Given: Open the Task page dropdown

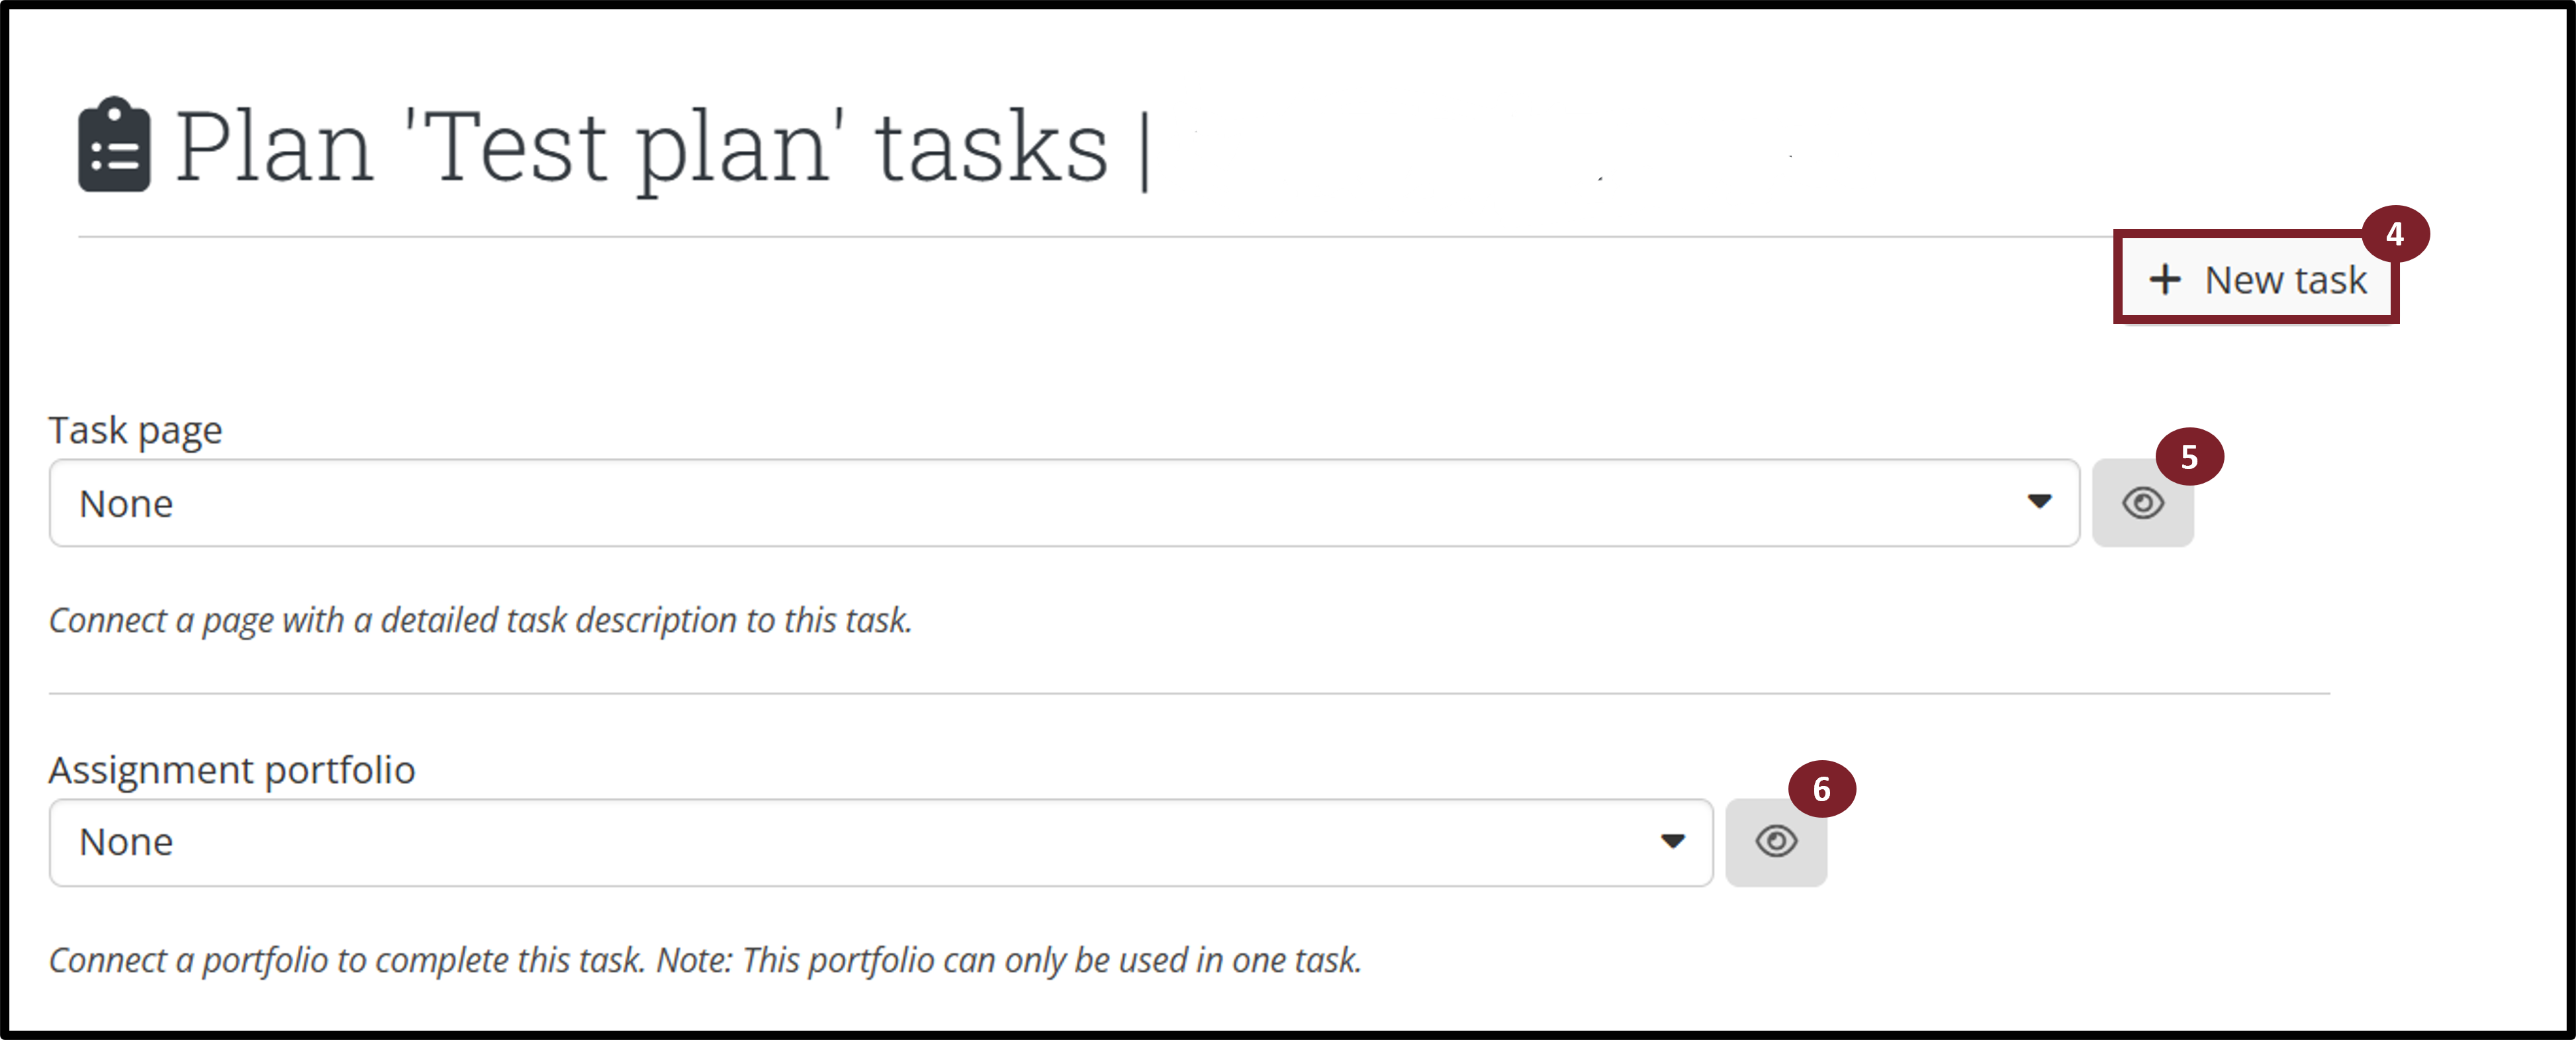Looking at the screenshot, I should 1063,503.
